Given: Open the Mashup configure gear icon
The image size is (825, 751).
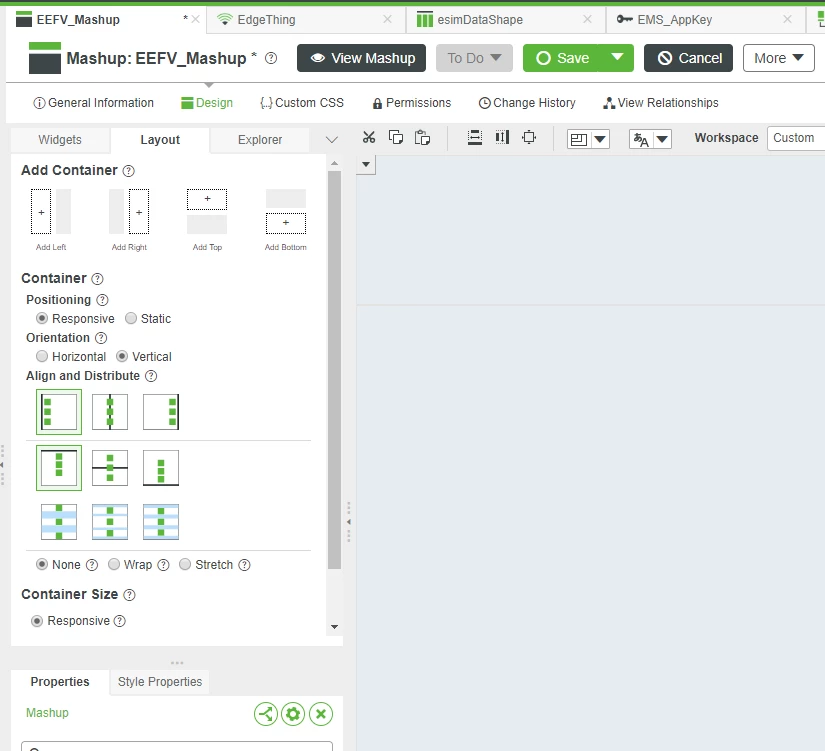Looking at the screenshot, I should 293,714.
